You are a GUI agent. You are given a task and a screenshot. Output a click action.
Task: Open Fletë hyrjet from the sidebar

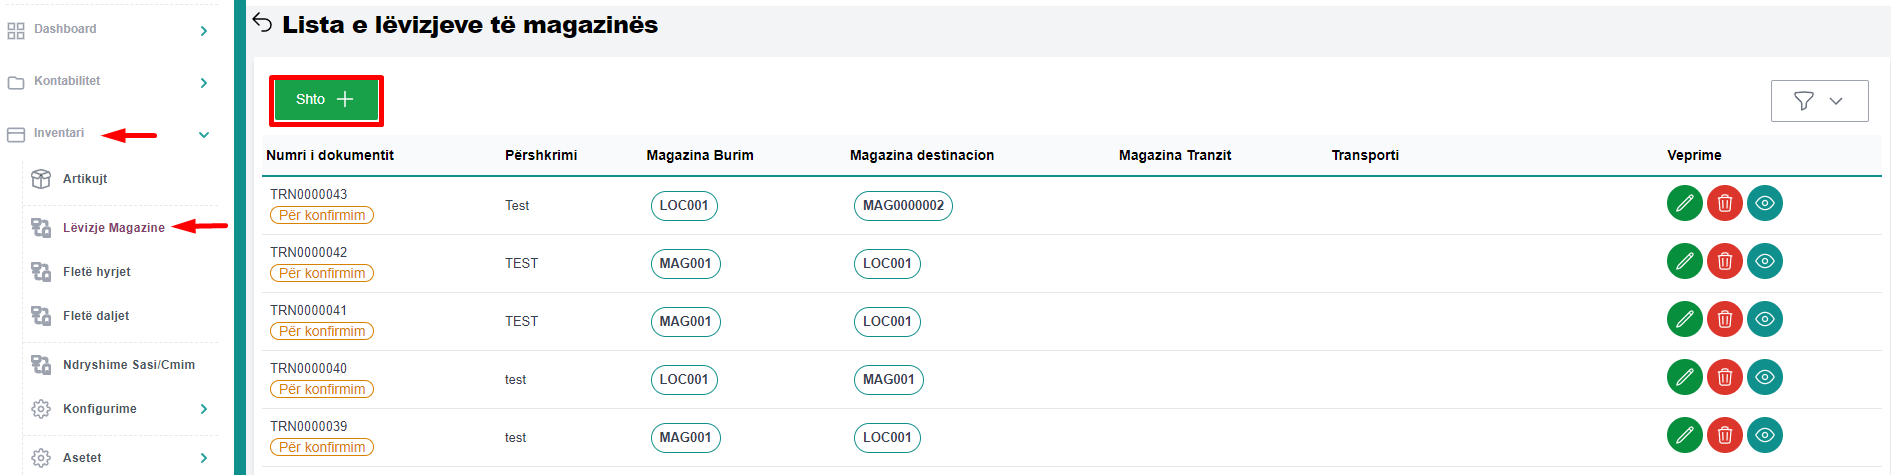[x=96, y=272]
